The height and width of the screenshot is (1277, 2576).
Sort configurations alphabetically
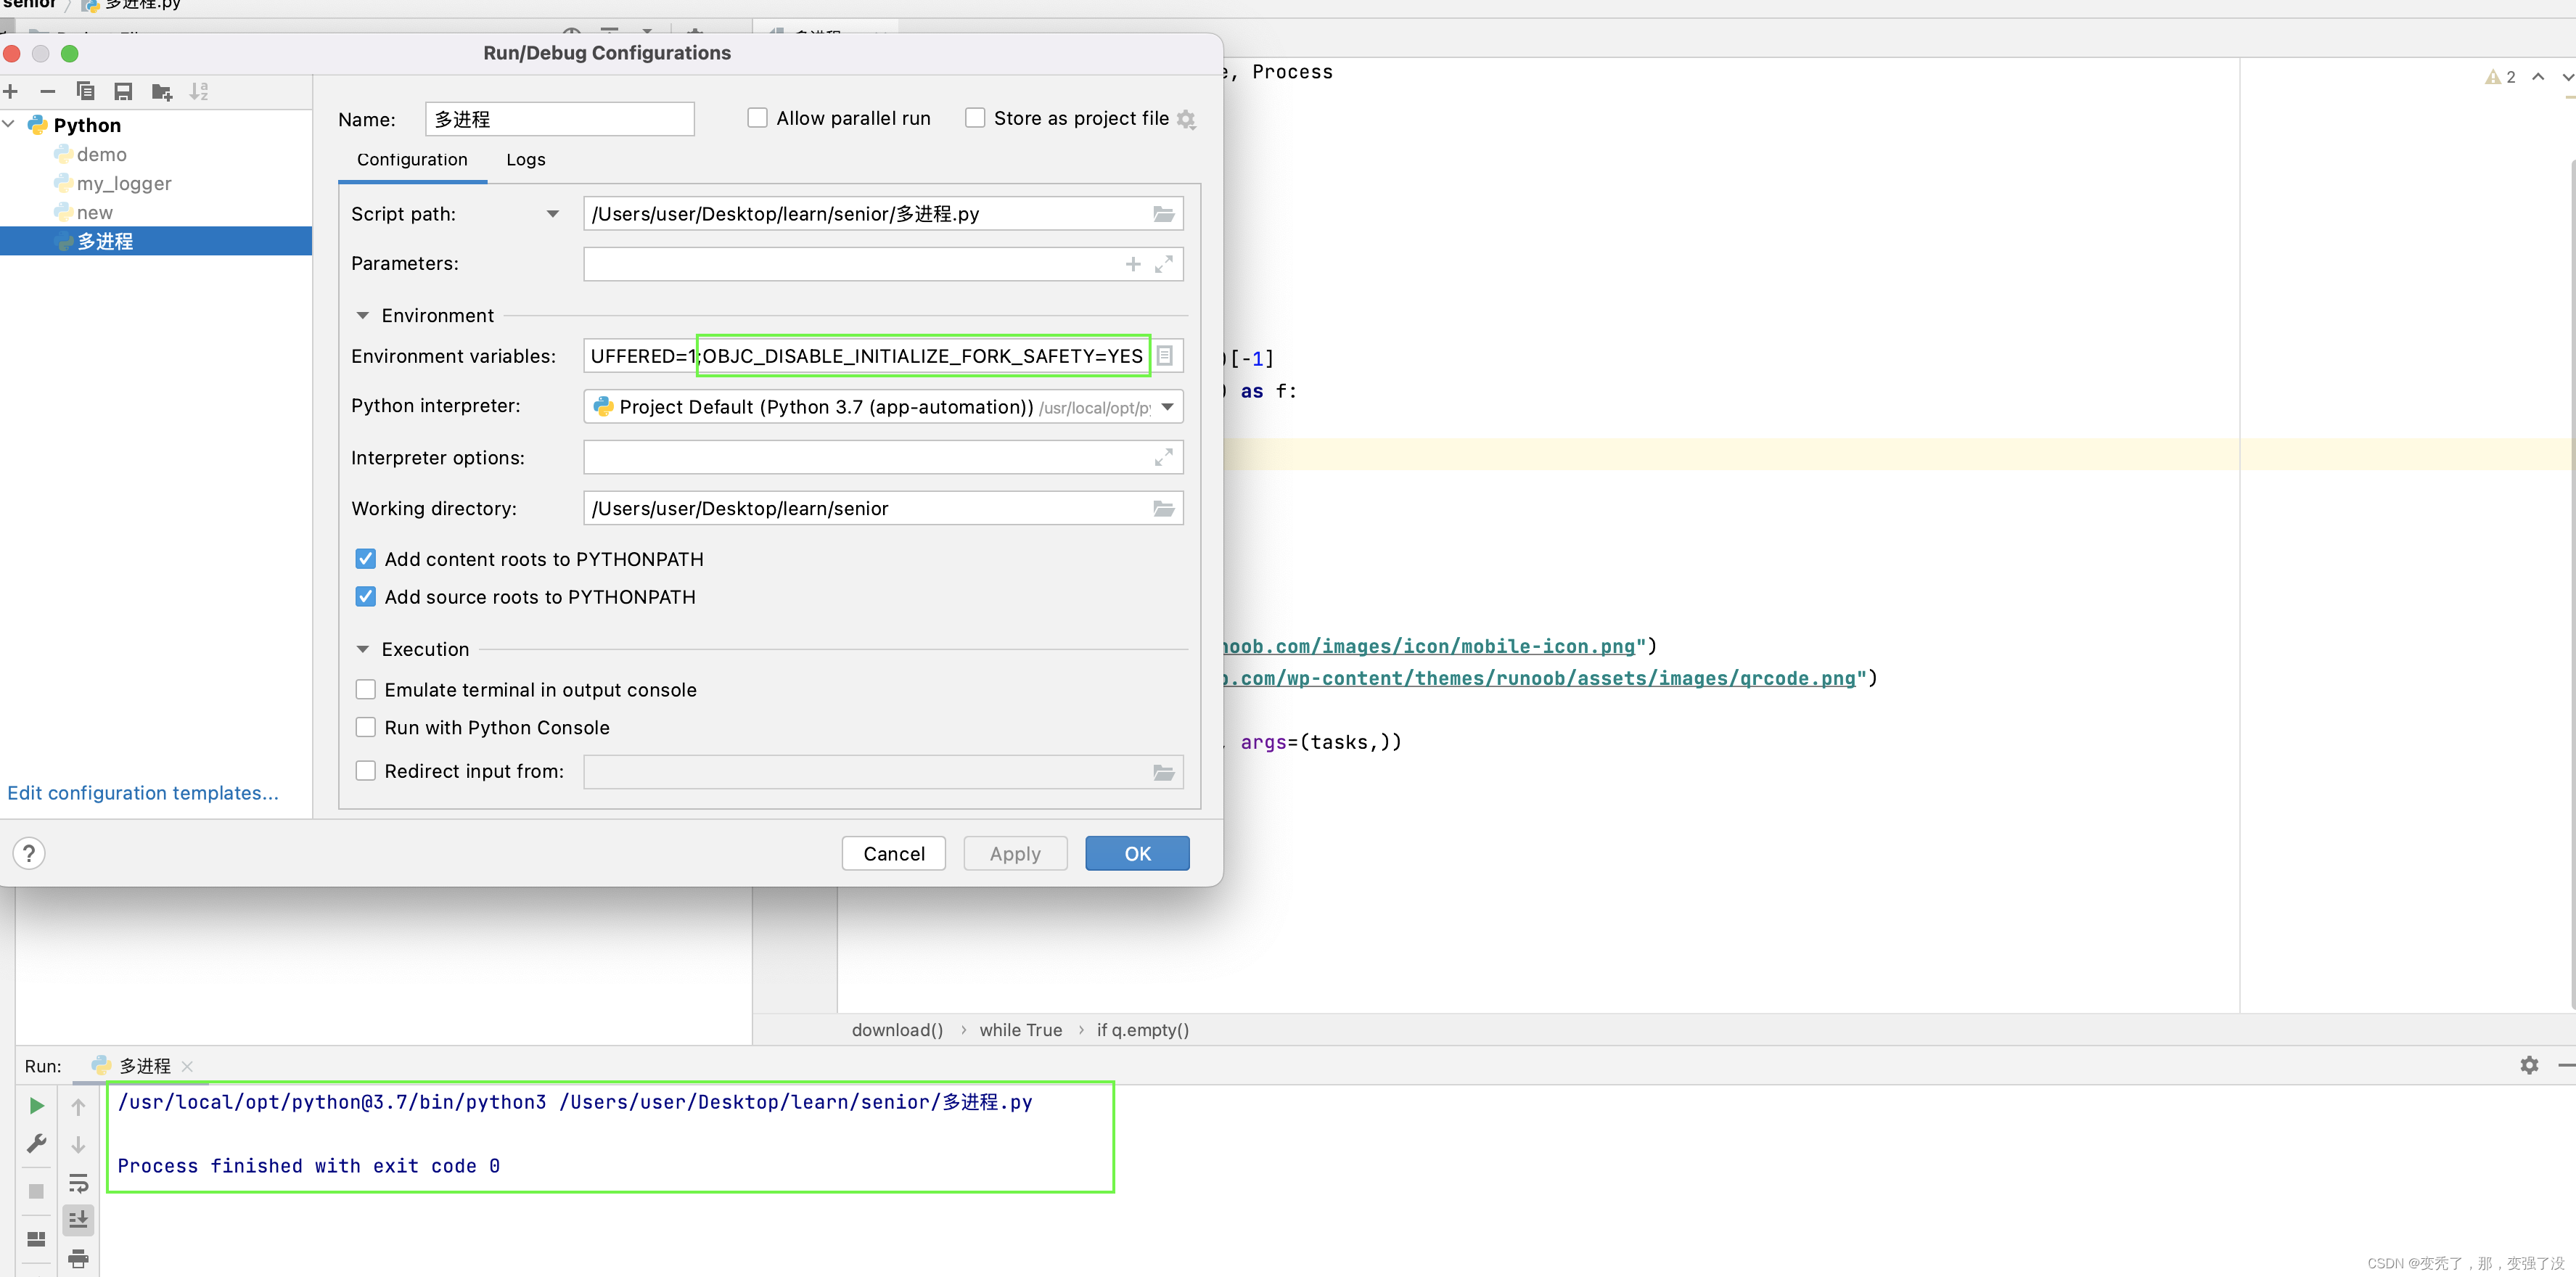[199, 92]
